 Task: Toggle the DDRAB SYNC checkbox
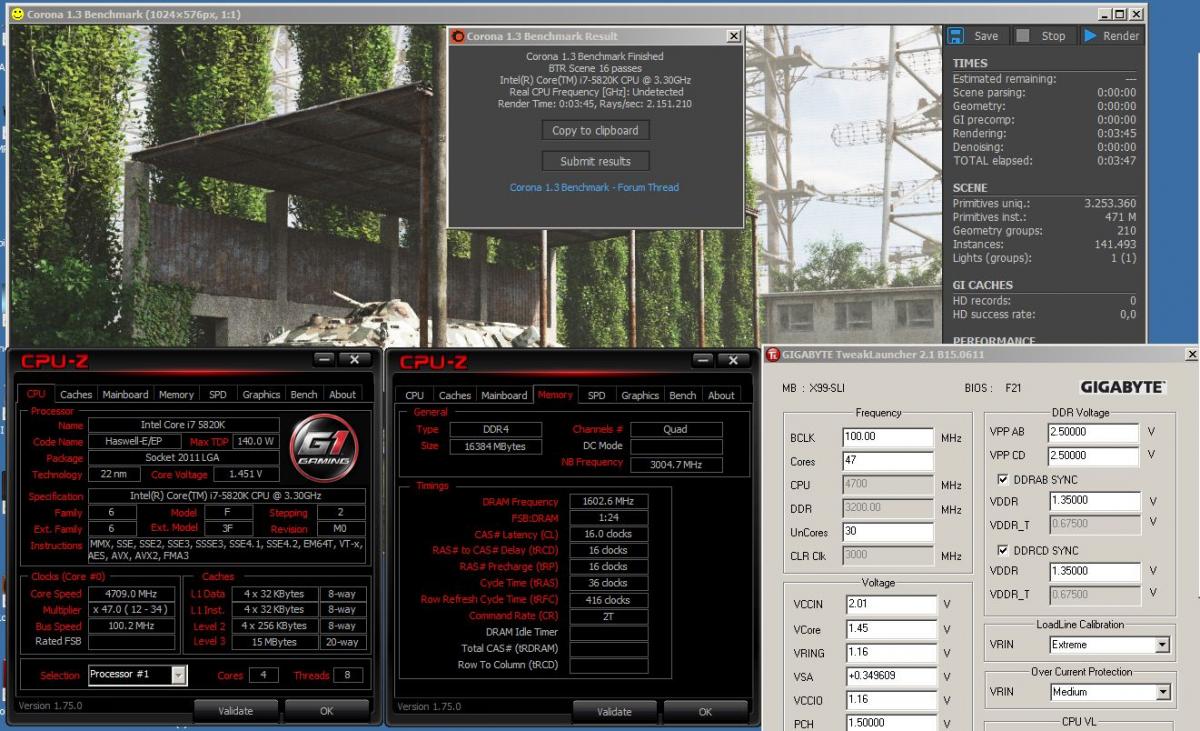point(1004,480)
